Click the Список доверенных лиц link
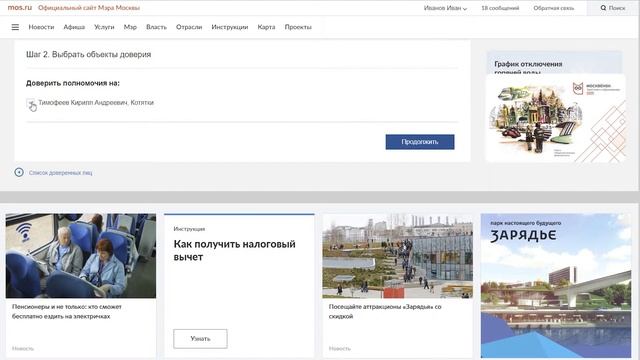This screenshot has height=360, width=640. pos(60,173)
